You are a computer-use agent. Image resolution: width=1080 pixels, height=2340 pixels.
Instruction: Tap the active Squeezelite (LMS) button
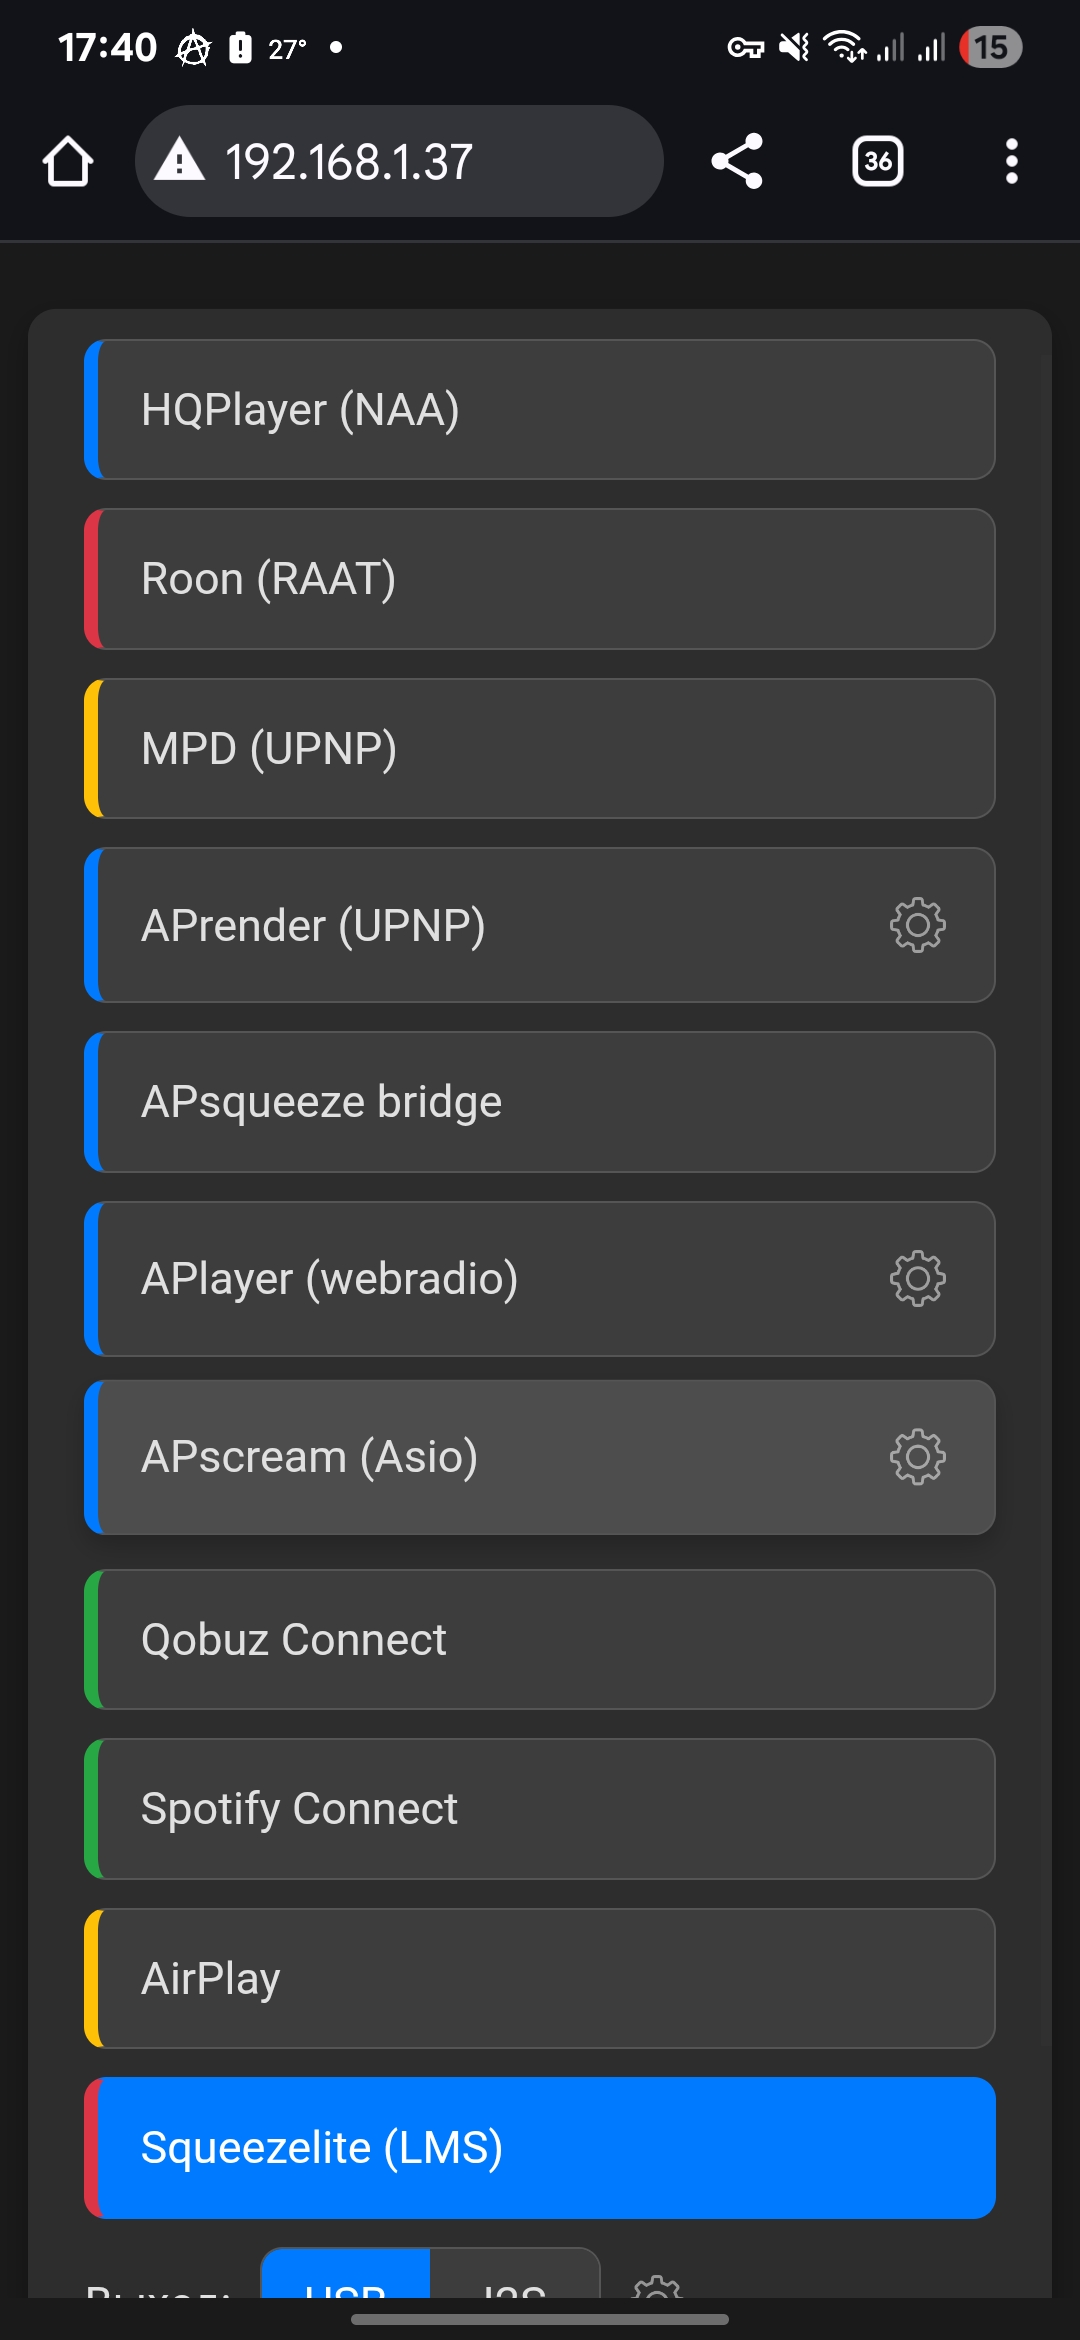540,2148
